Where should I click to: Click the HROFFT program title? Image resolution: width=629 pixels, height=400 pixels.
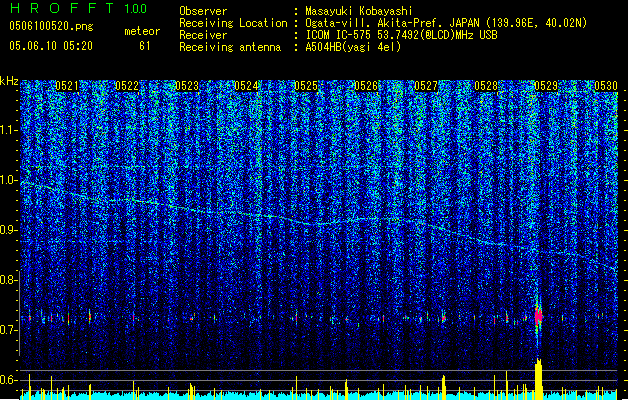62,8
